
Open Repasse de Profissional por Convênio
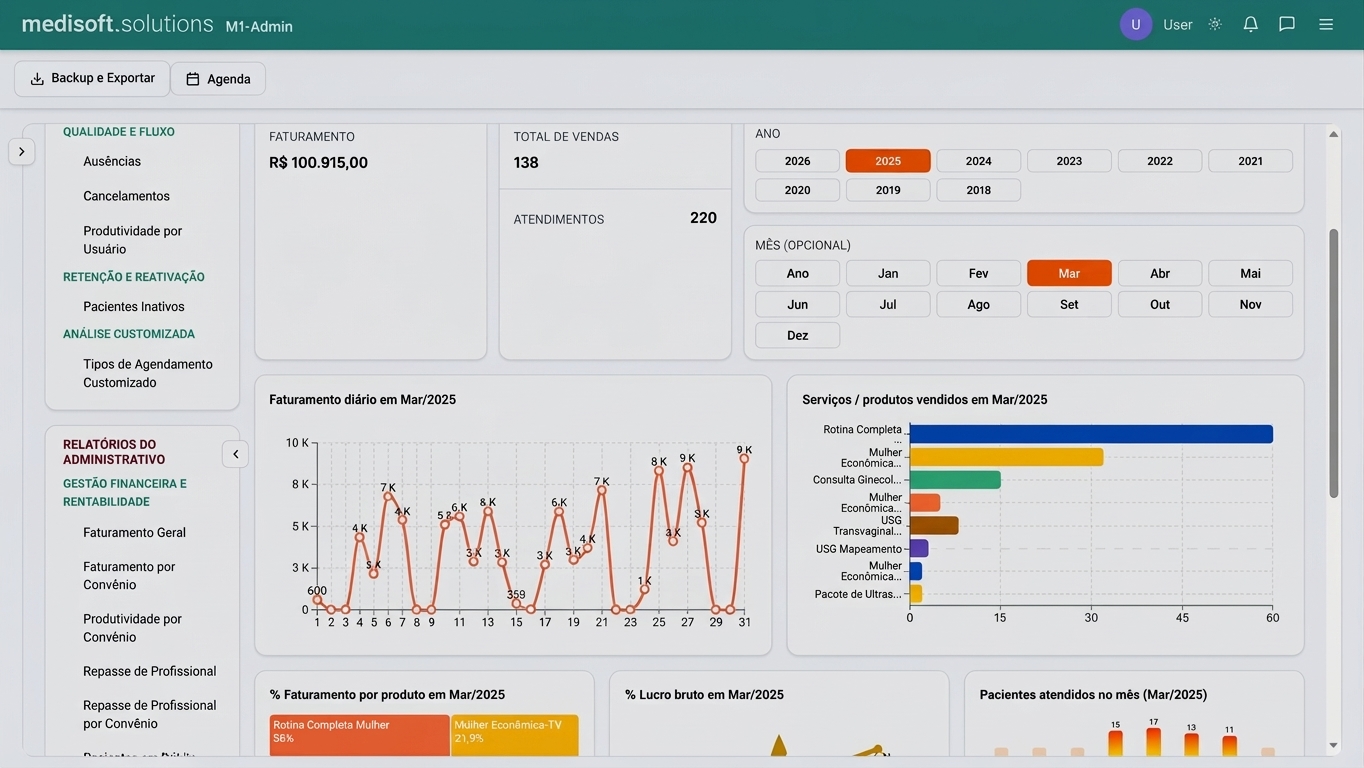pyautogui.click(x=149, y=714)
